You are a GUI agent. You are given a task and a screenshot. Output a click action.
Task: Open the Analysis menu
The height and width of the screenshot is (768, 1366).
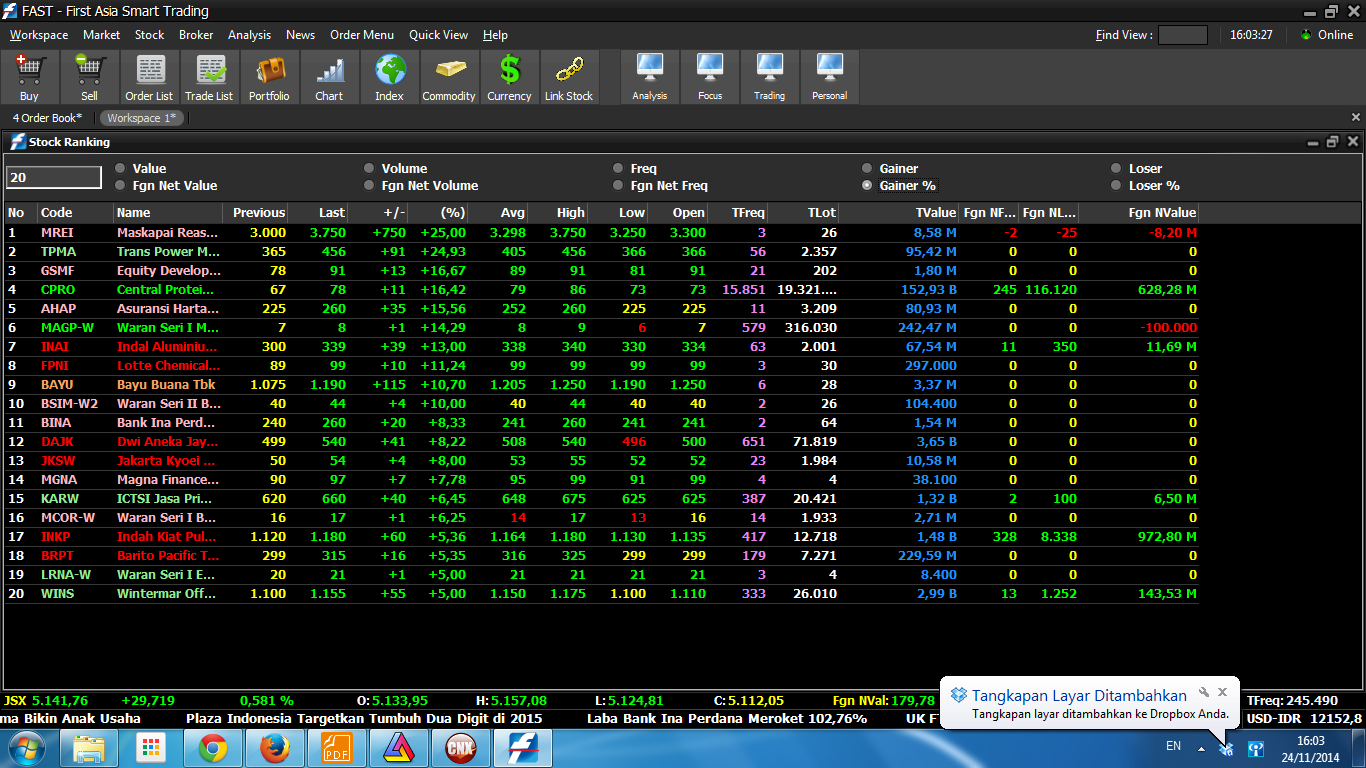click(x=249, y=34)
